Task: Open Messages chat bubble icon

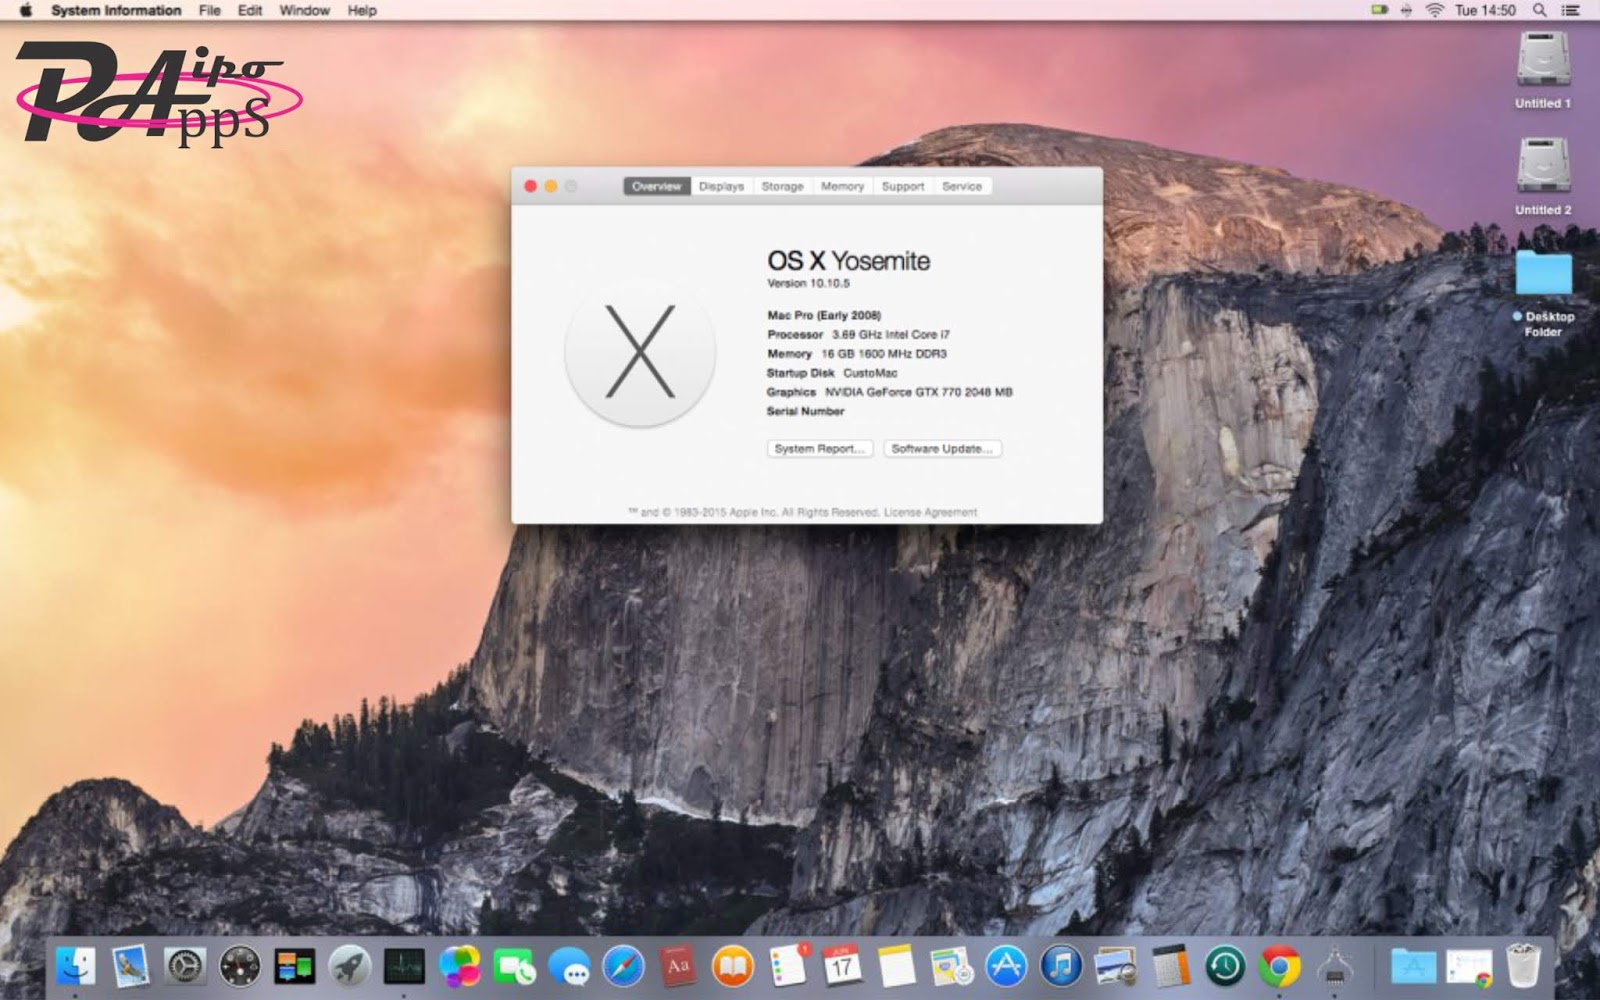Action: pyautogui.click(x=569, y=966)
